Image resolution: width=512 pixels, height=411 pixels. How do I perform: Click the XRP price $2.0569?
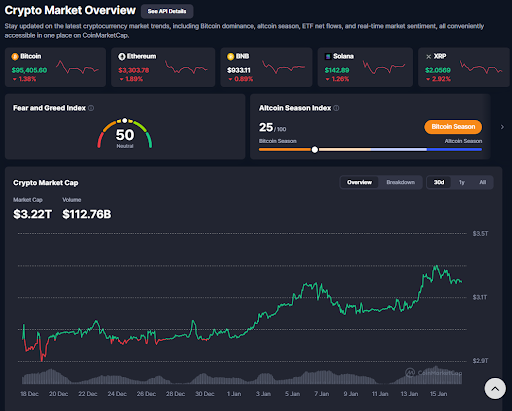click(x=438, y=70)
